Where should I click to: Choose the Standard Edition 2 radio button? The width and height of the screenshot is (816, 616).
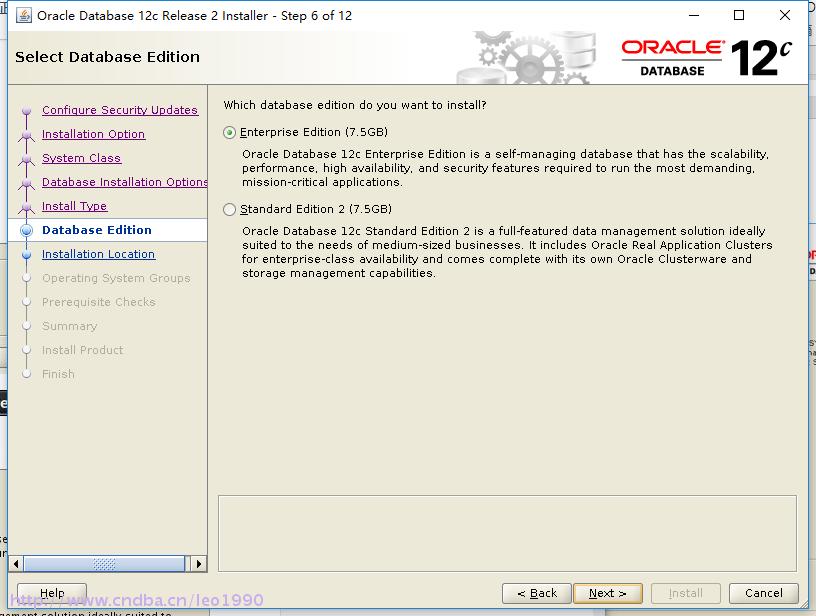click(229, 209)
